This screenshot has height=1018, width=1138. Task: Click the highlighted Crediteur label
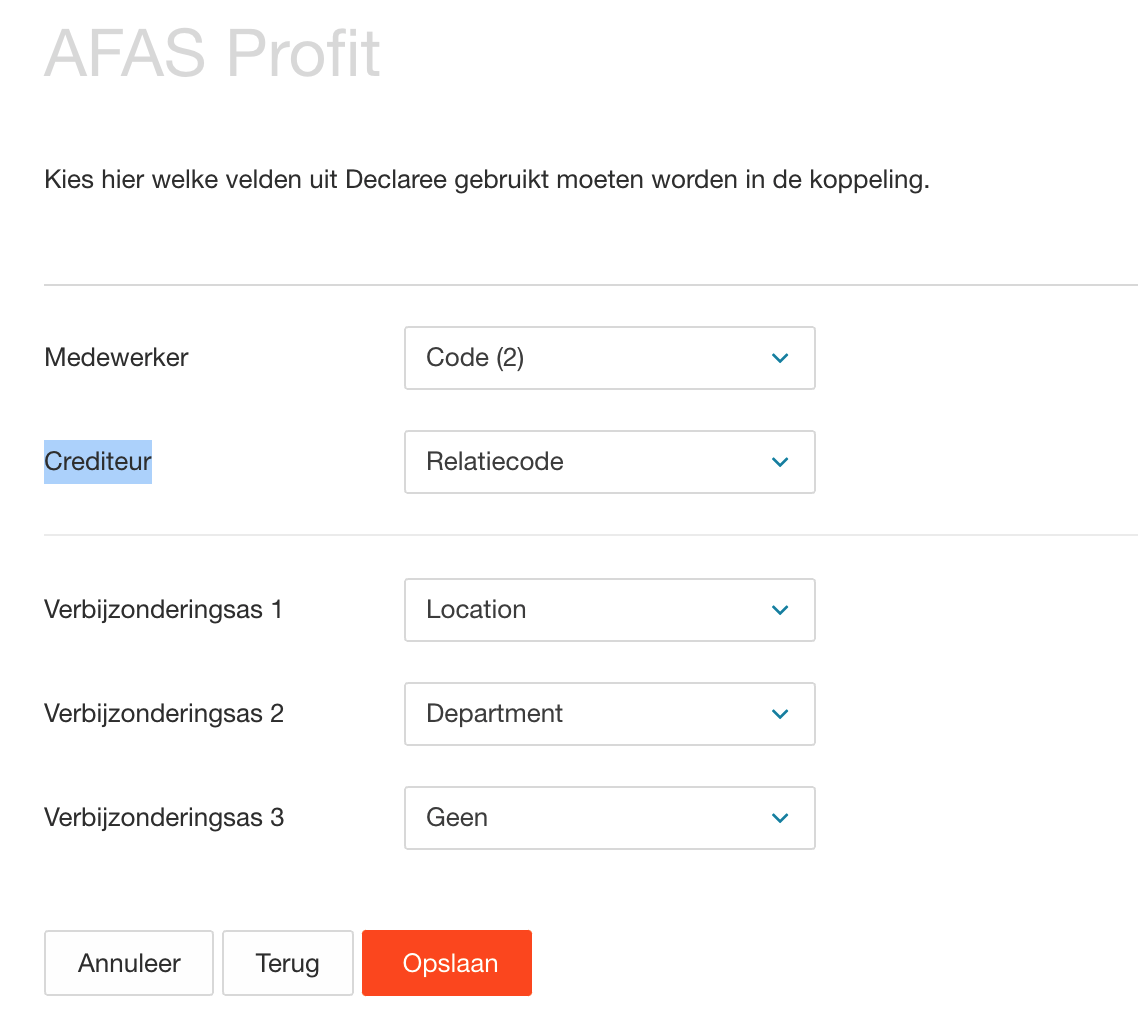[98, 461]
